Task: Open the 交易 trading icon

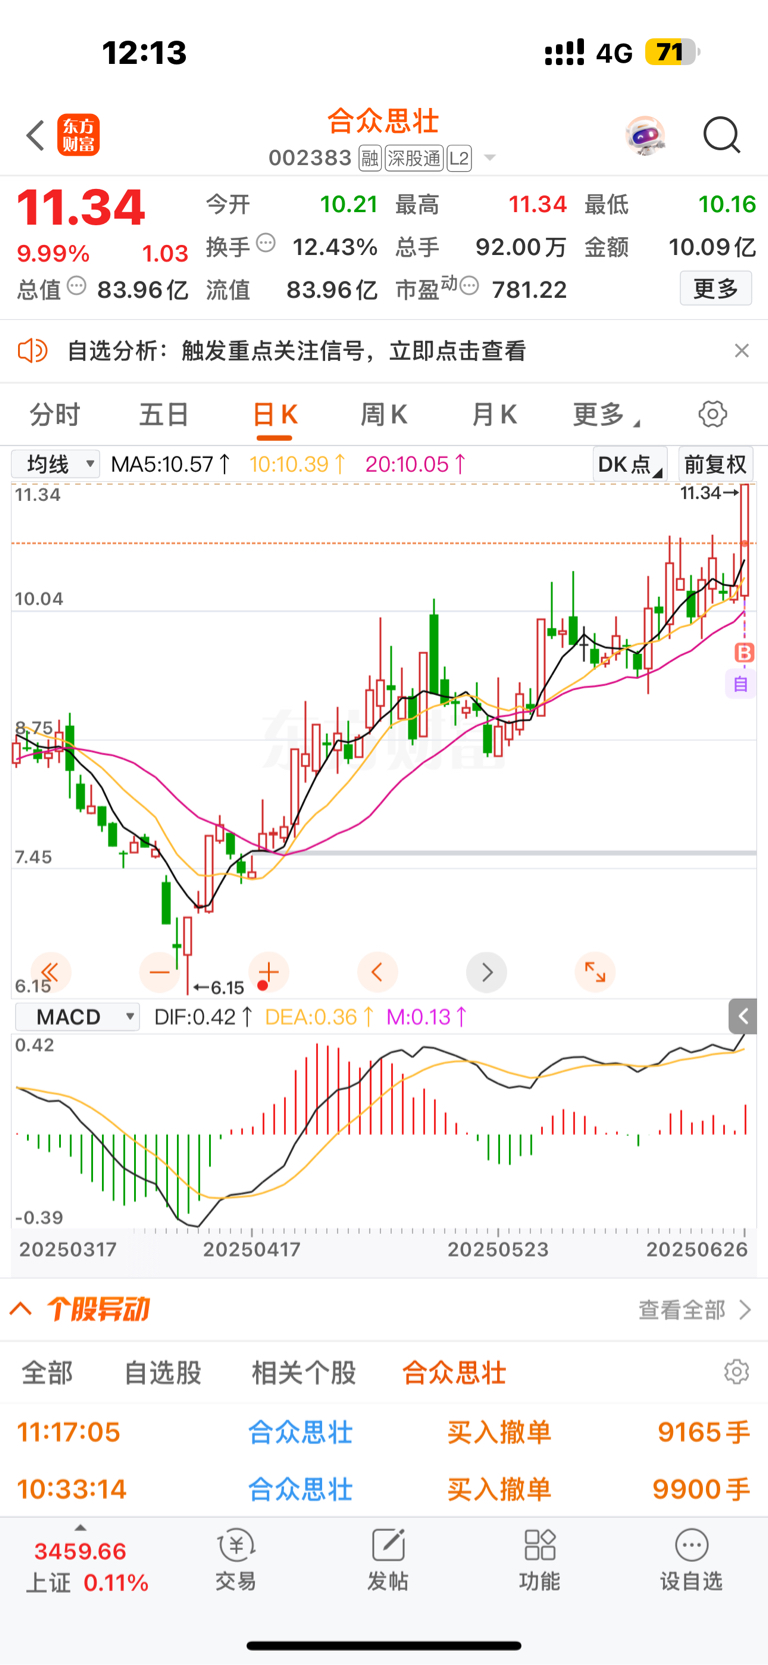Action: (x=236, y=1560)
